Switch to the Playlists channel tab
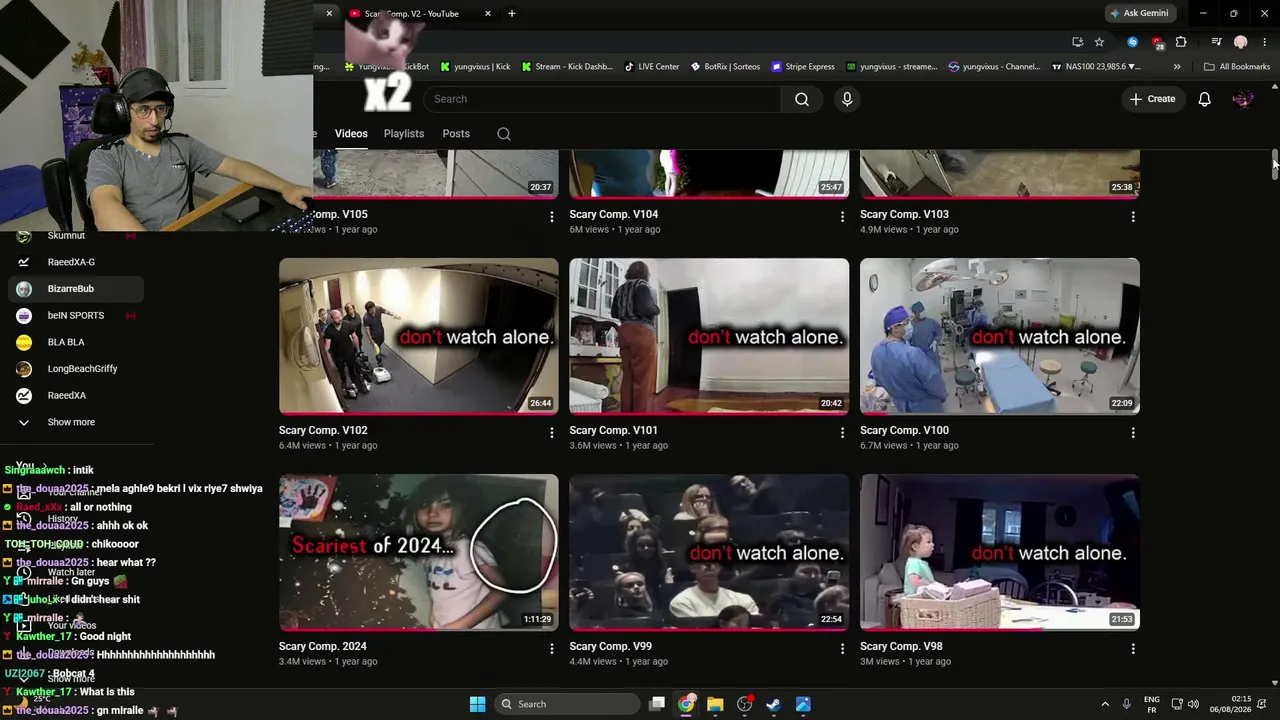The width and height of the screenshot is (1280, 720). pyautogui.click(x=404, y=134)
